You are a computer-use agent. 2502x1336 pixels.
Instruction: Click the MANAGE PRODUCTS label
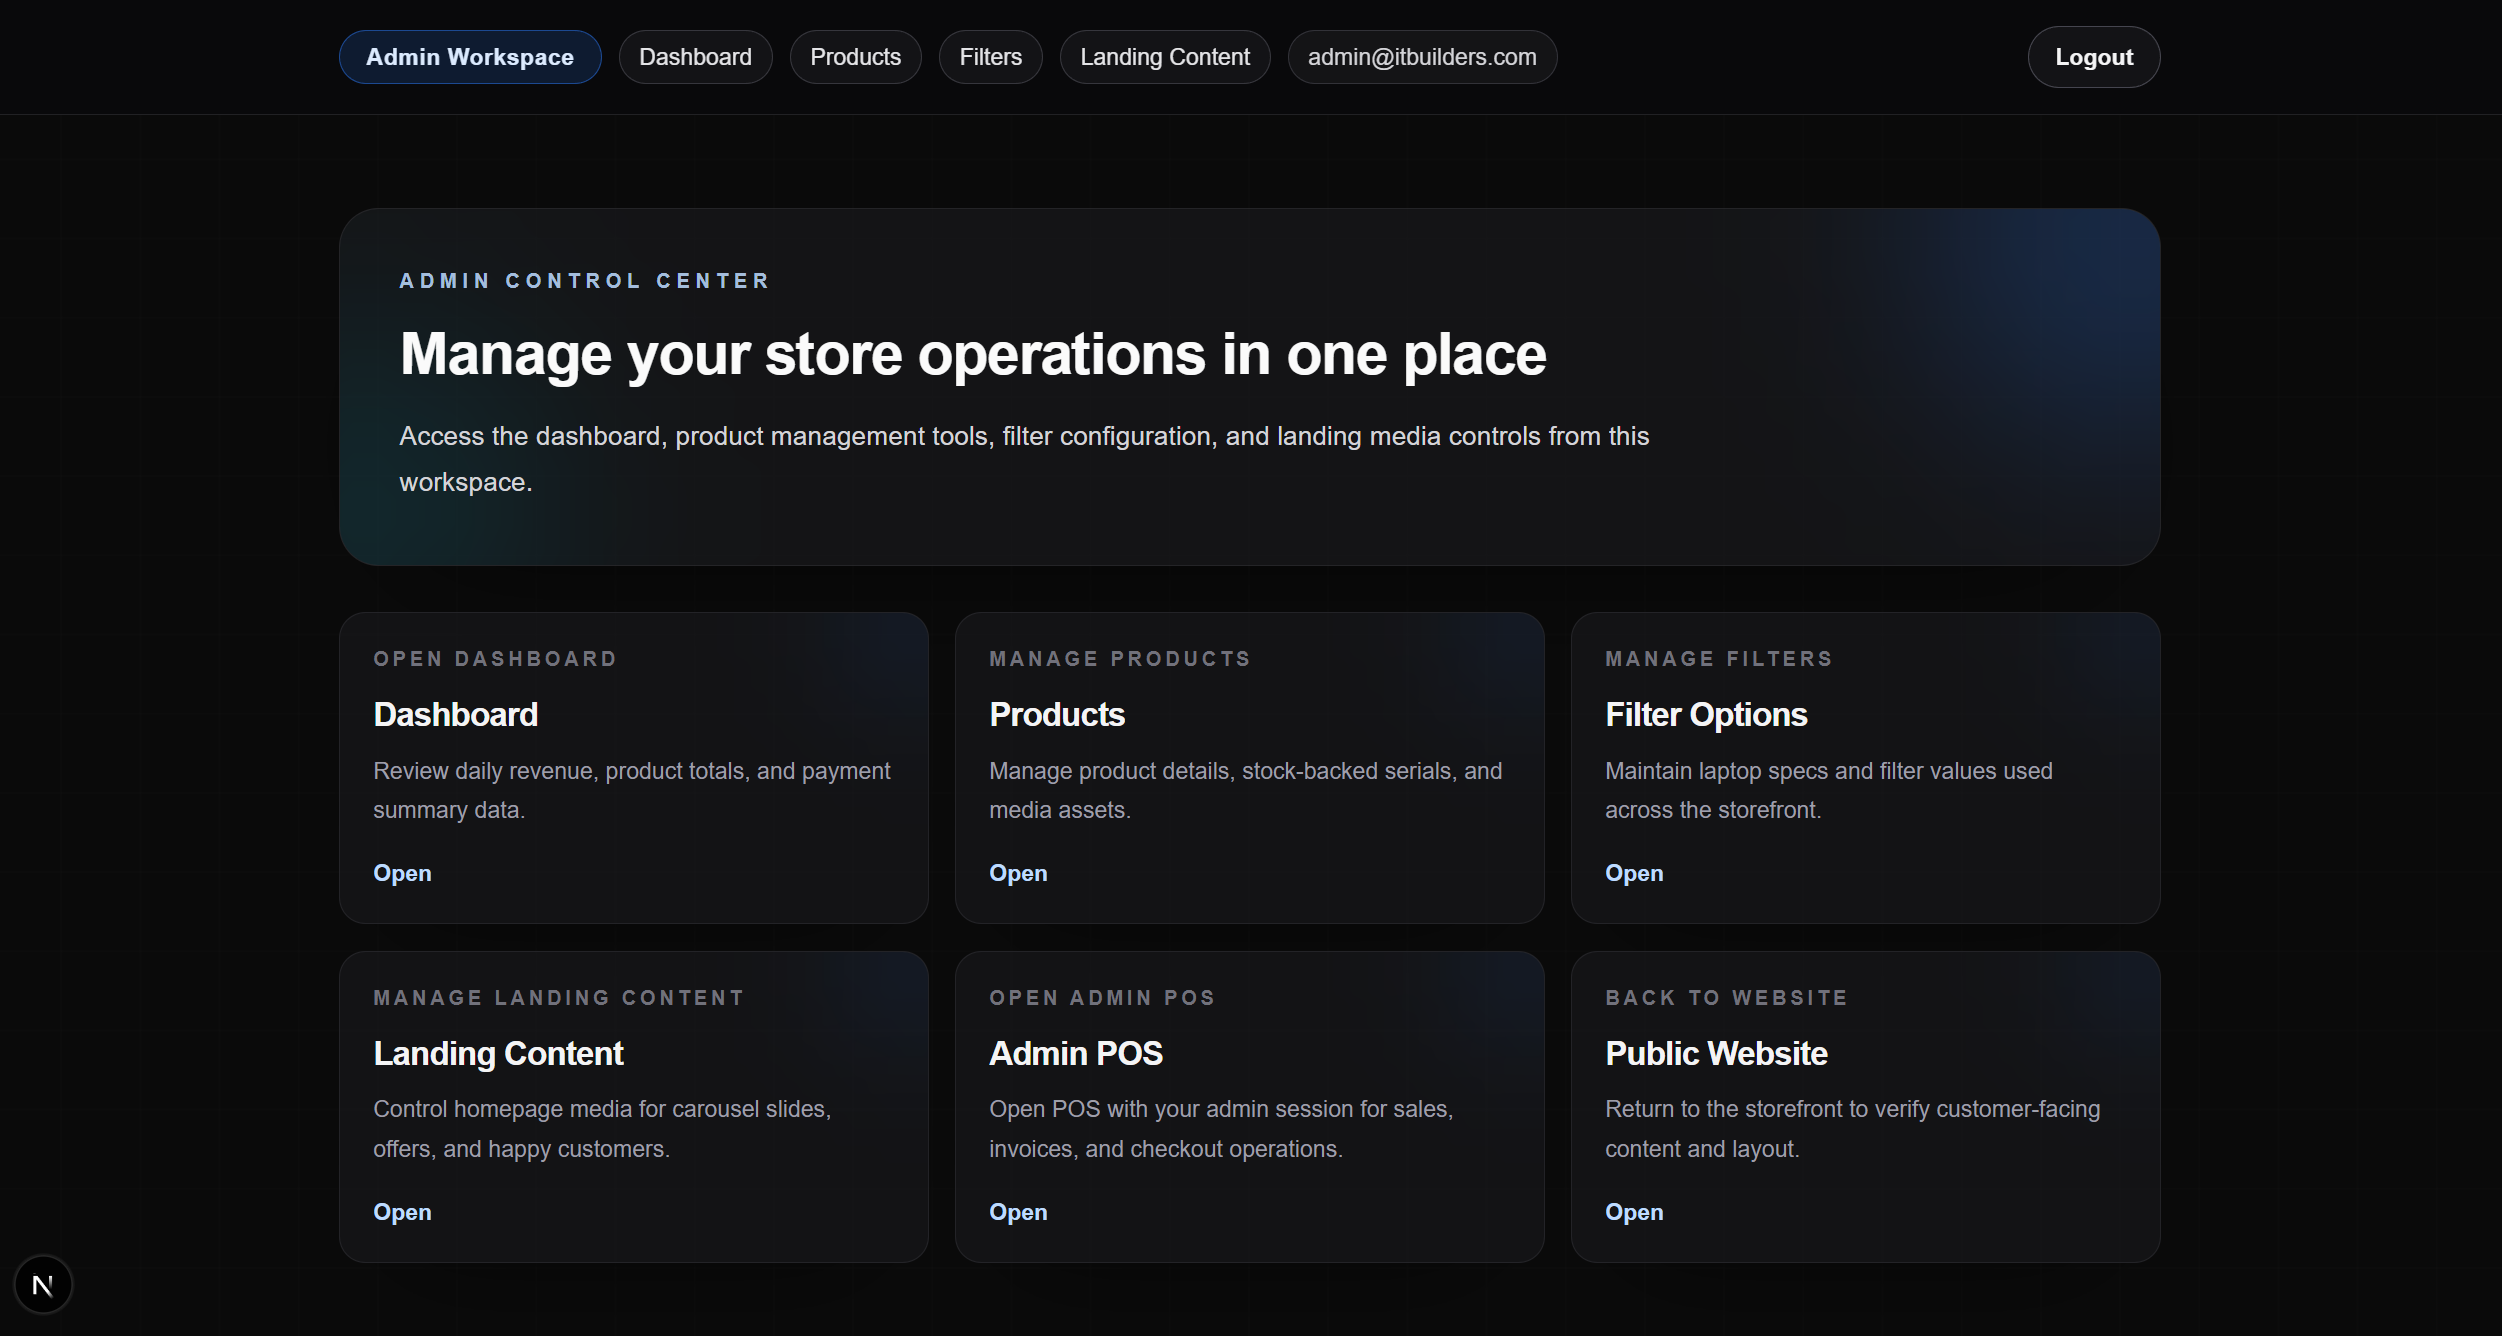[1120, 659]
